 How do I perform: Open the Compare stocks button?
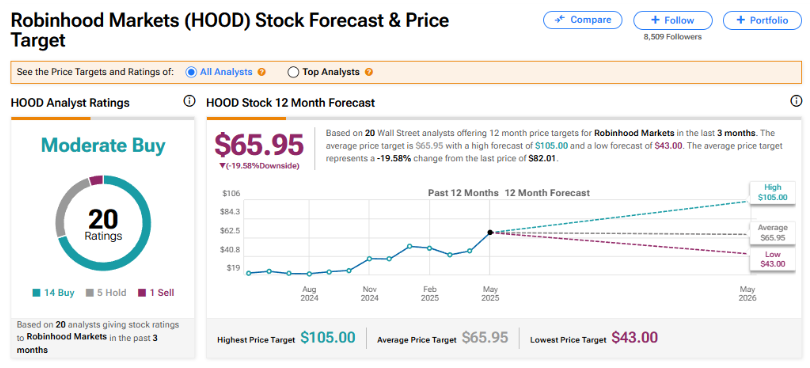point(582,20)
